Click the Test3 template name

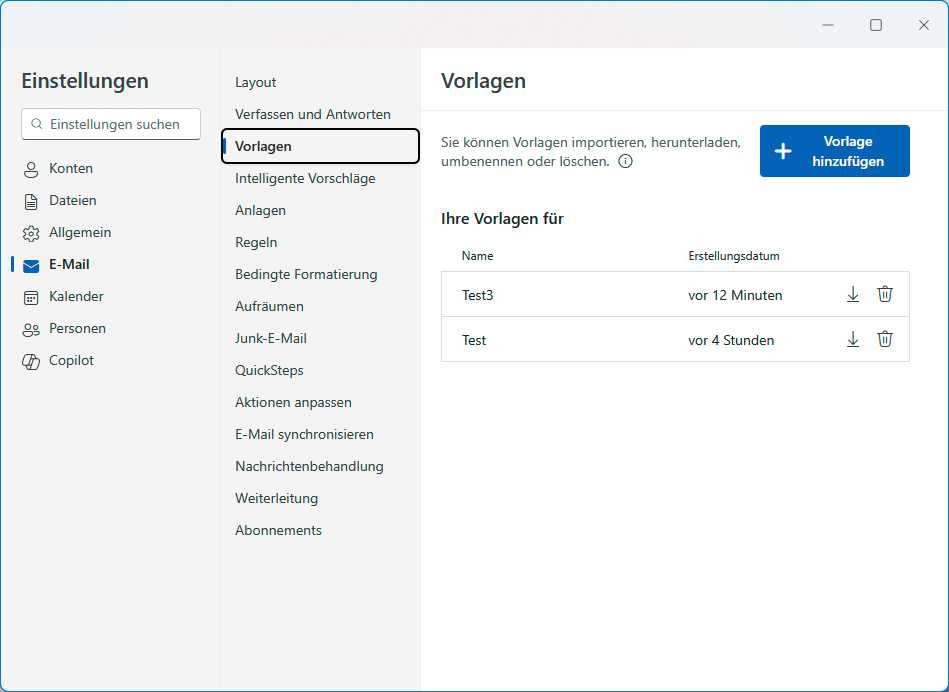[x=478, y=295]
